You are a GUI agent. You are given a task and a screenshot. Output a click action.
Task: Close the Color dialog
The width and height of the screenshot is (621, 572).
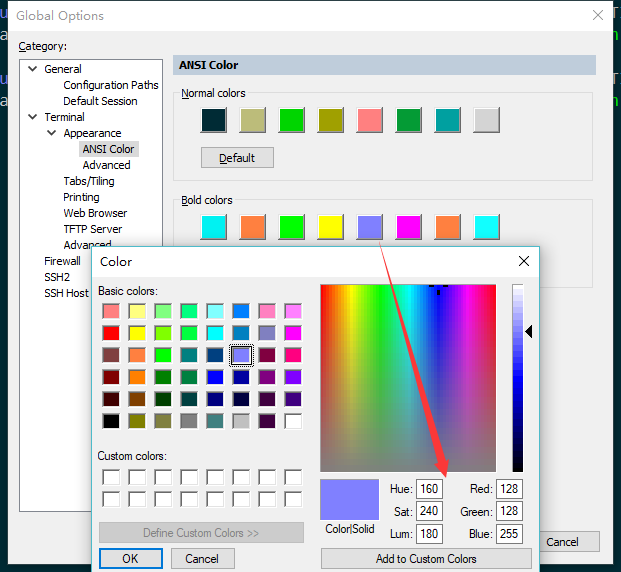524,261
